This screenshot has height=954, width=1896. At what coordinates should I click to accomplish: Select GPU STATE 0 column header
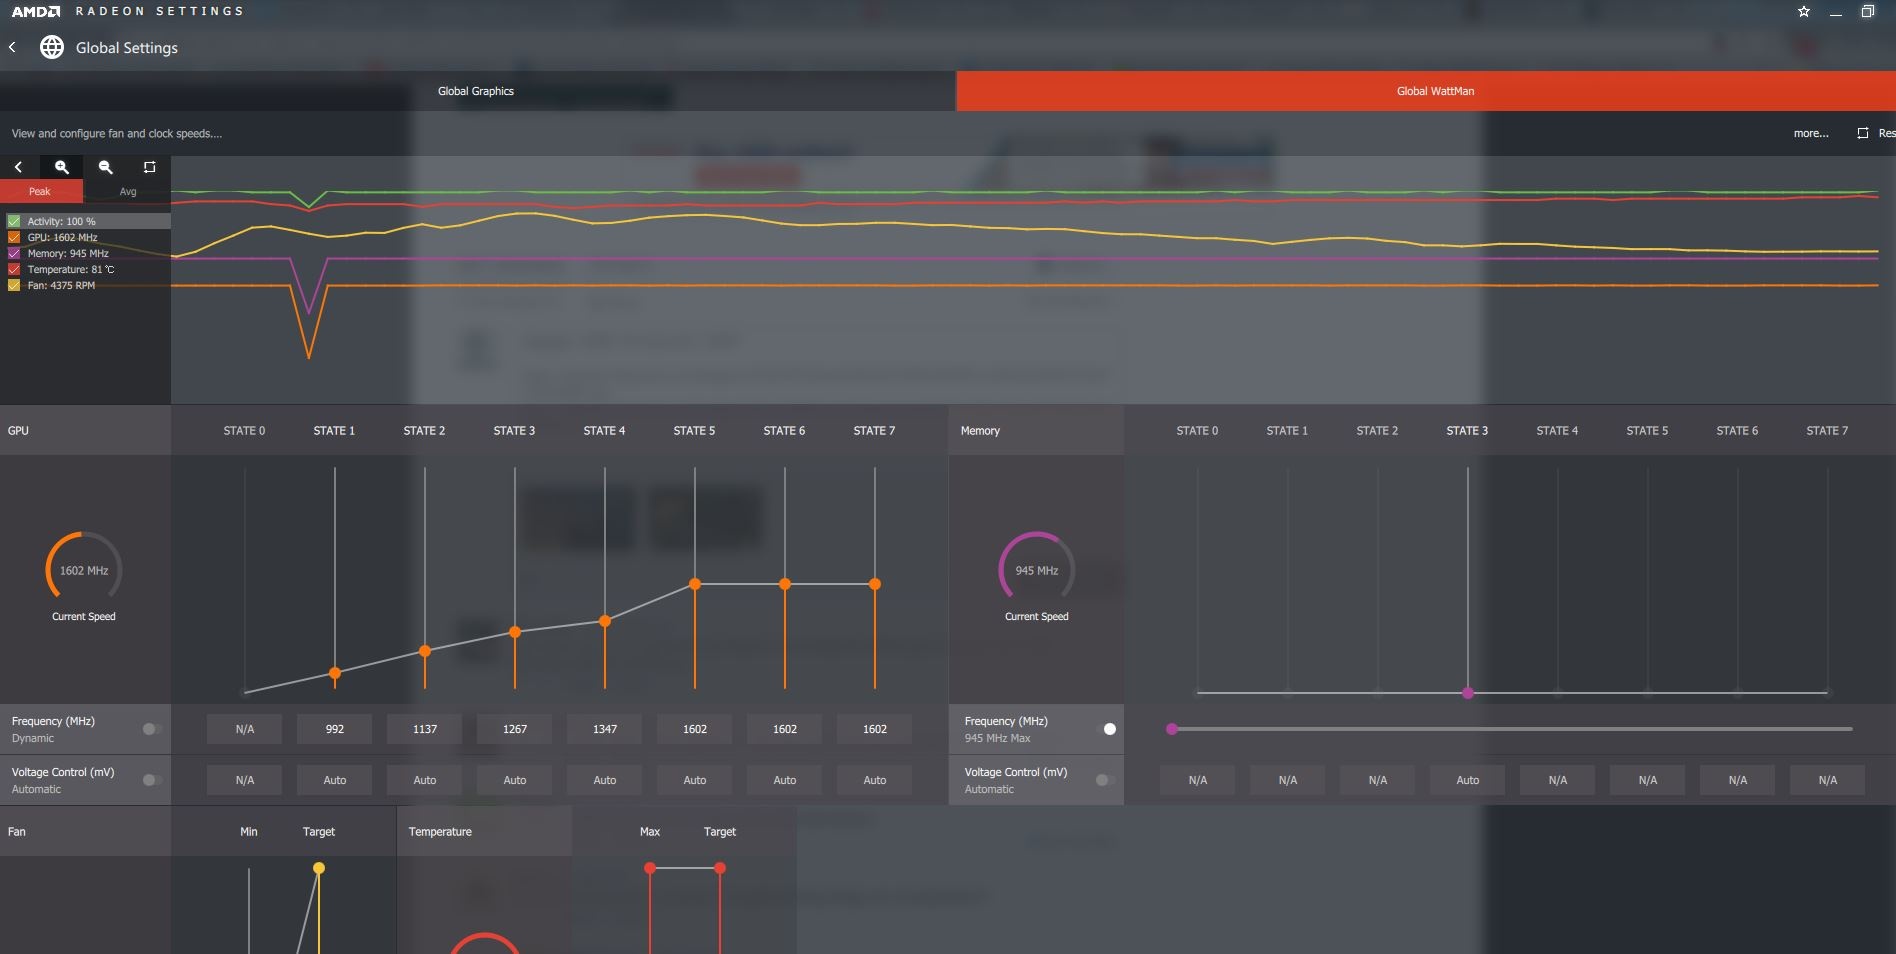[x=245, y=431]
